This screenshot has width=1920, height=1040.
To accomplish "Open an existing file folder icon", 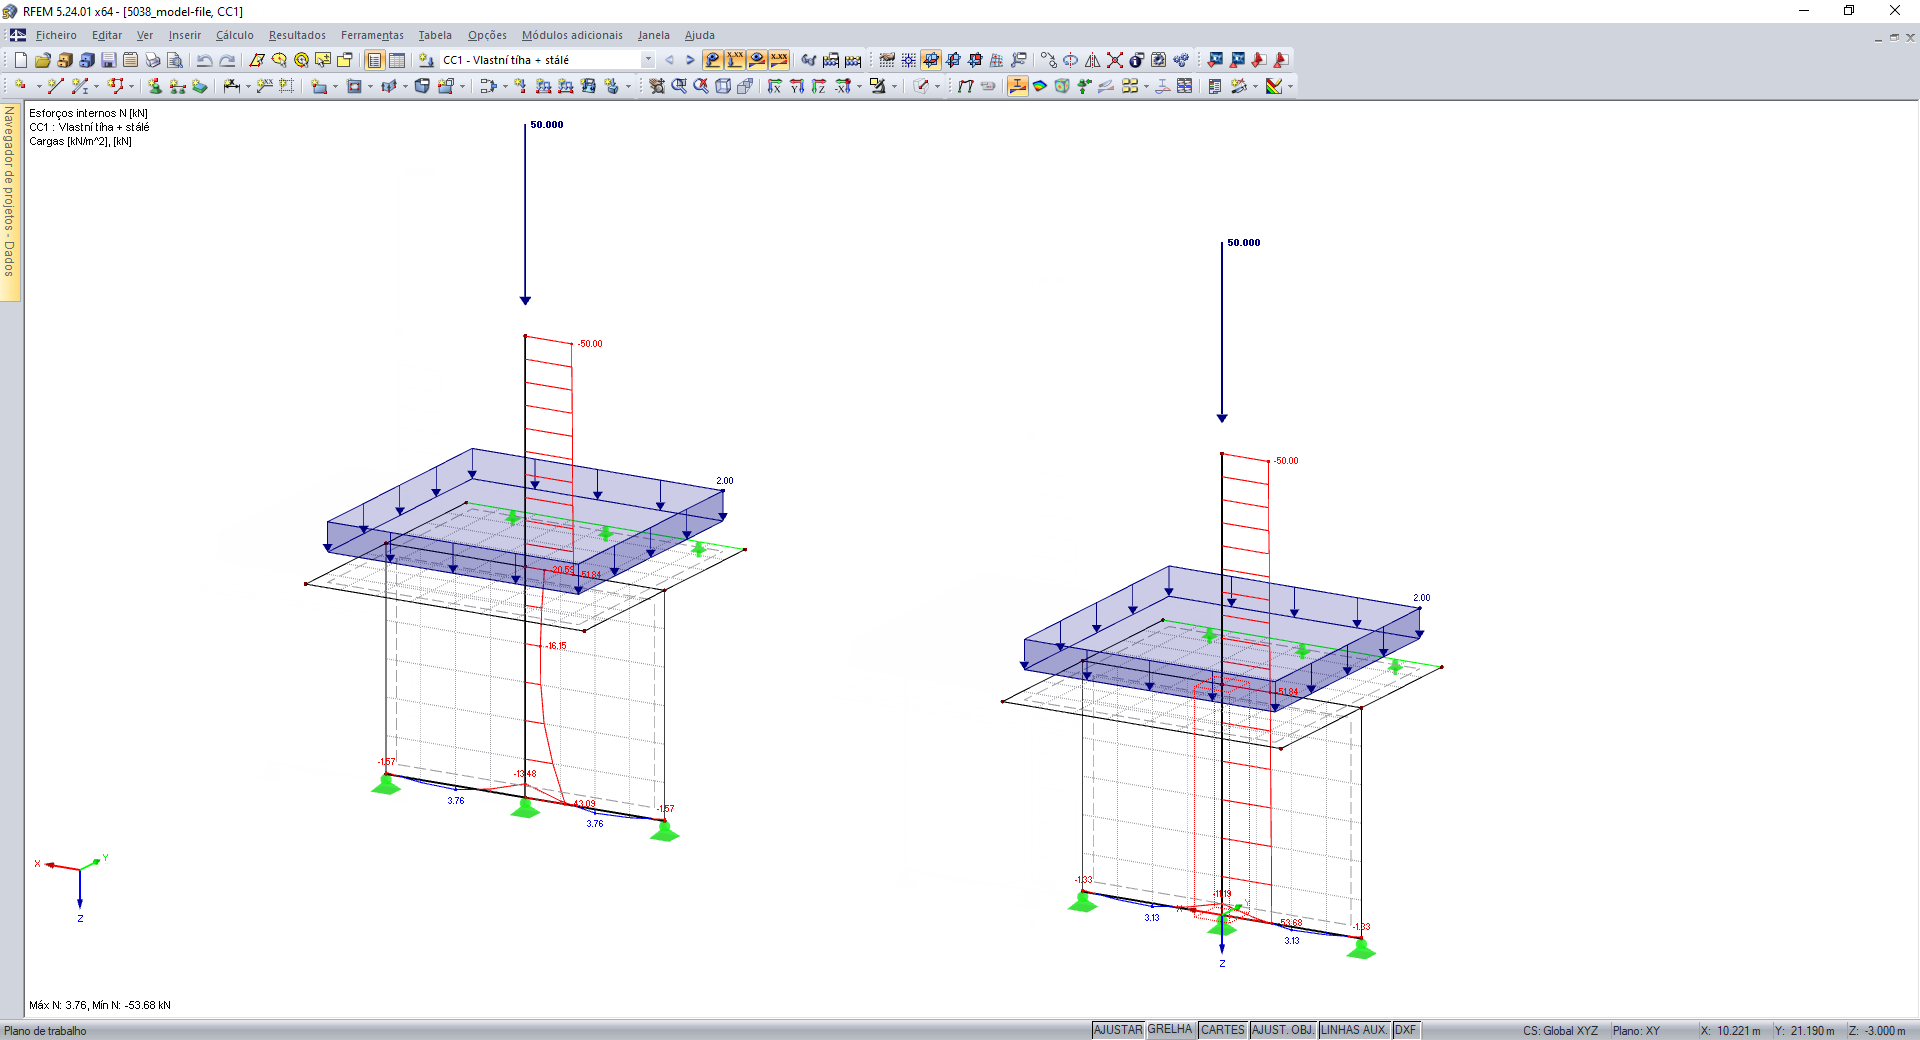I will [43, 60].
